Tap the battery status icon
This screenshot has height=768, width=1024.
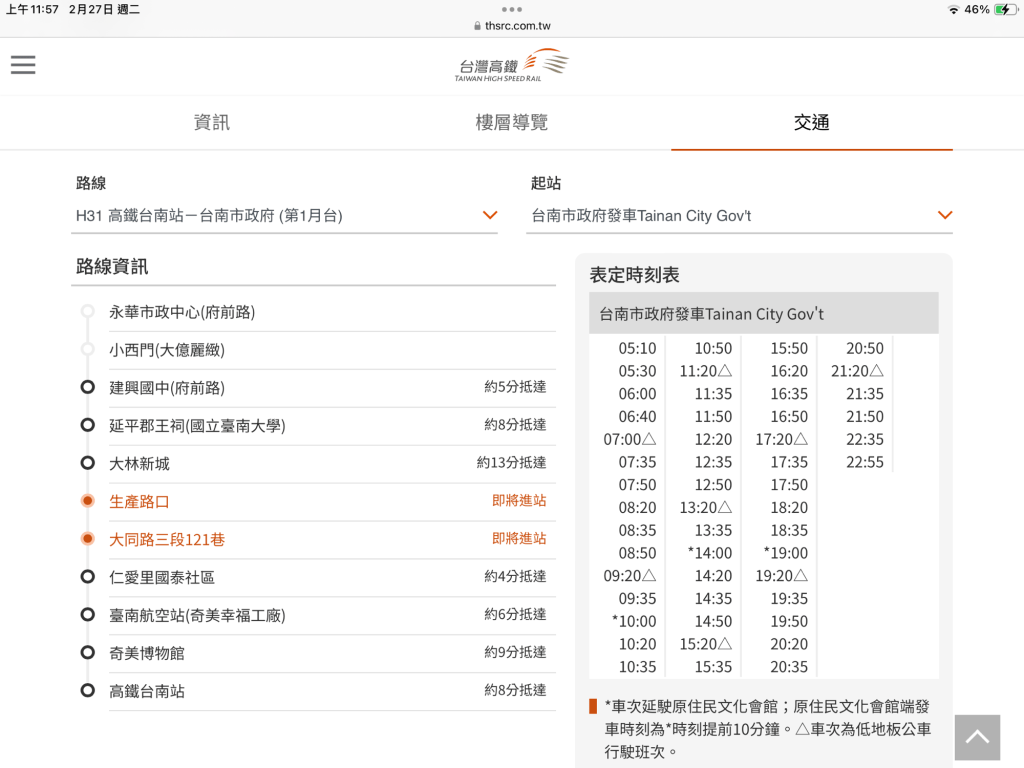(1003, 9)
